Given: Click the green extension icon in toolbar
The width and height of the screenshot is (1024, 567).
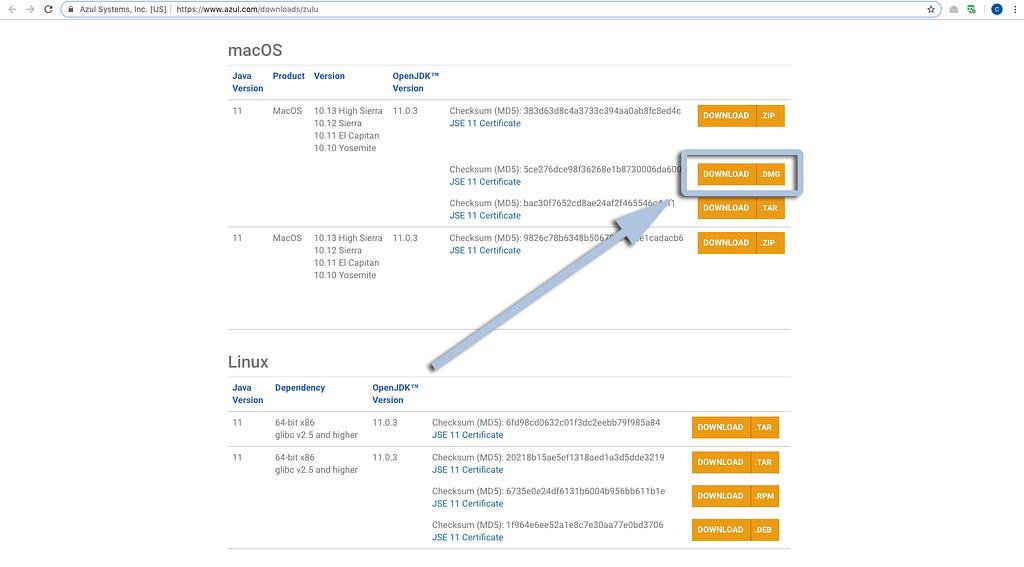Looking at the screenshot, I should pyautogui.click(x=971, y=9).
